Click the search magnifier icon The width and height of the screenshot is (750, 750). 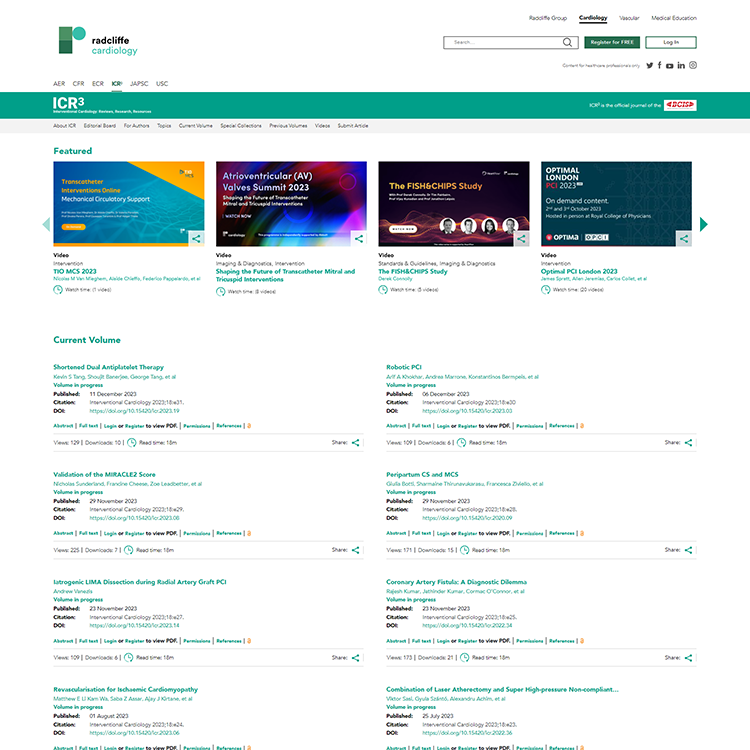(567, 42)
